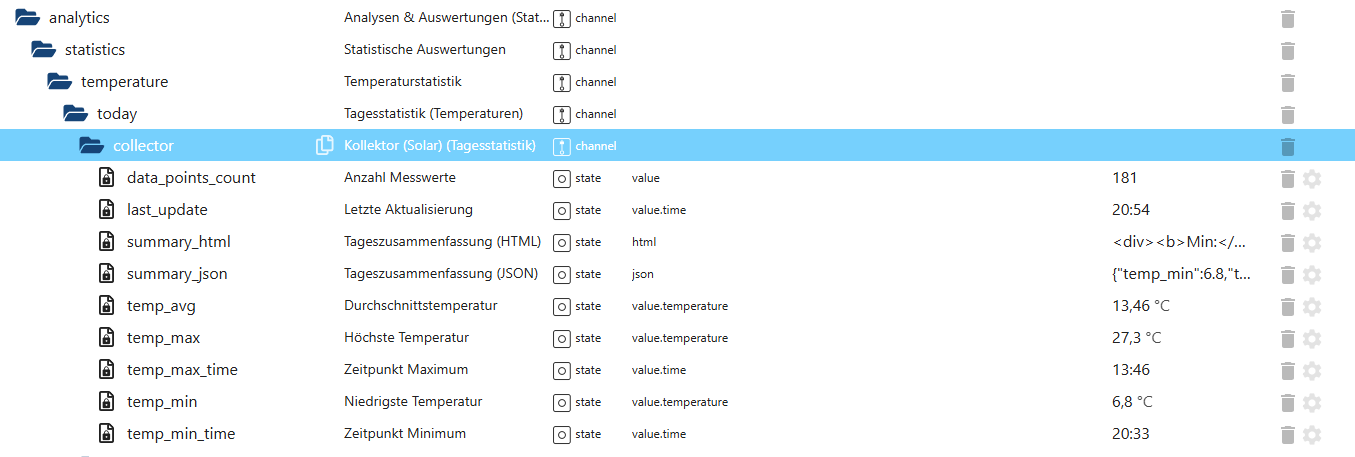Collapse the today folder
This screenshot has width=1355, height=457.
[x=75, y=114]
